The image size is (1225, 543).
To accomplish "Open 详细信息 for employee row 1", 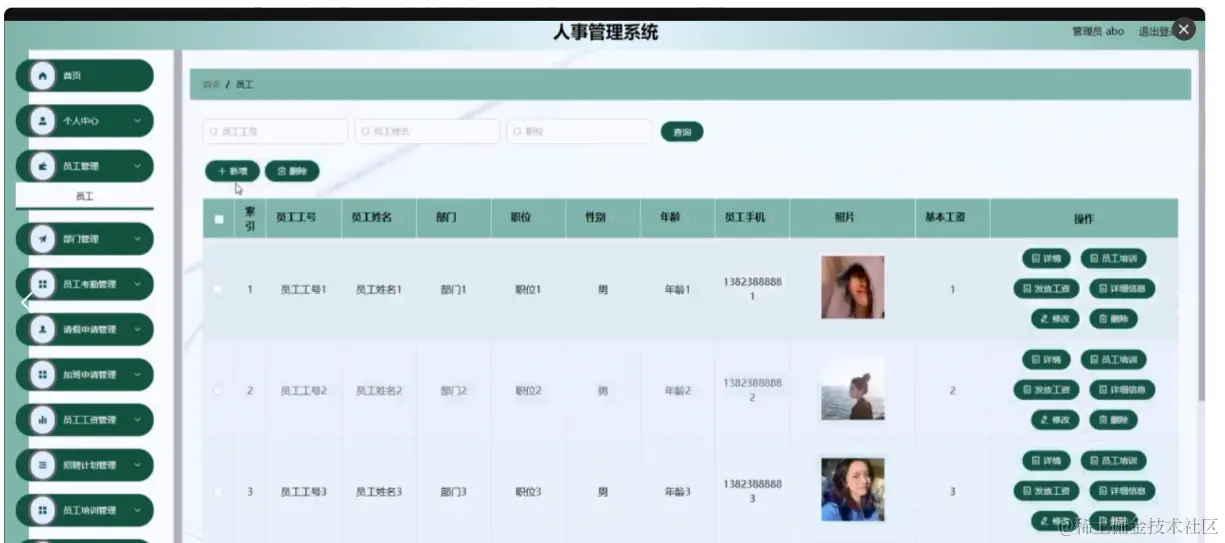I will (1122, 289).
